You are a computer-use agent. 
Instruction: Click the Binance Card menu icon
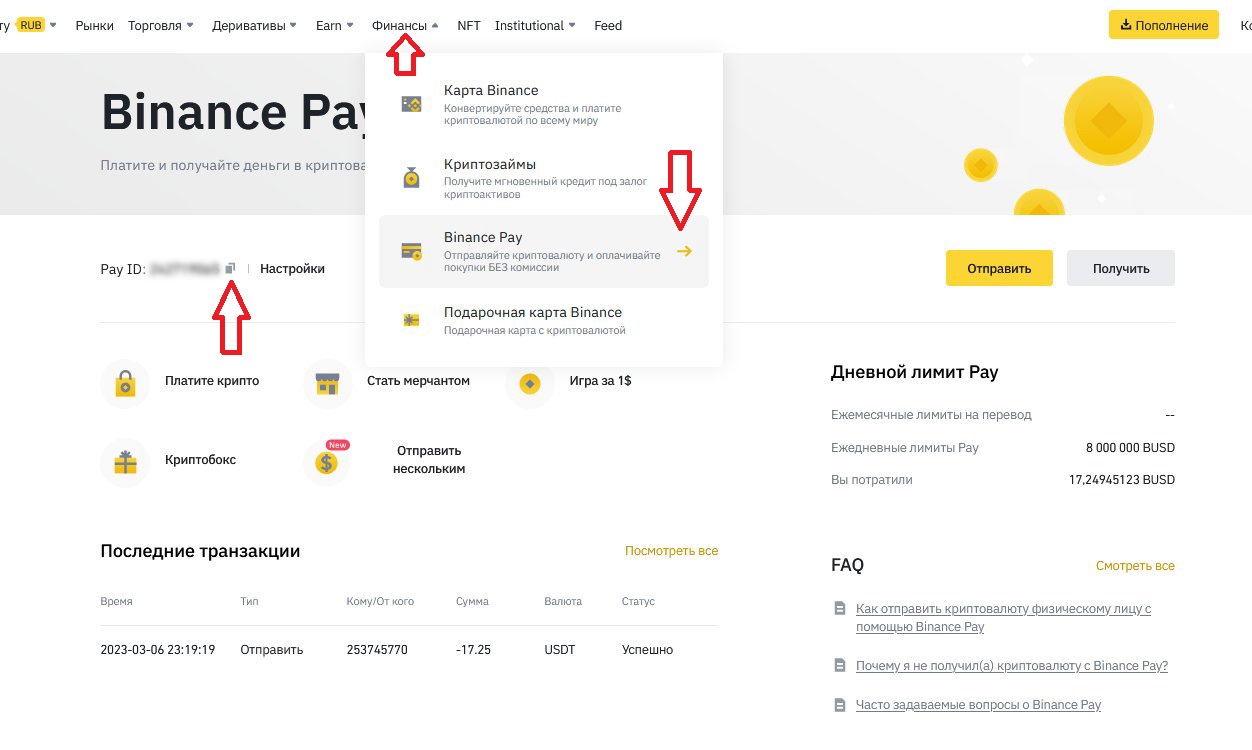coord(411,104)
